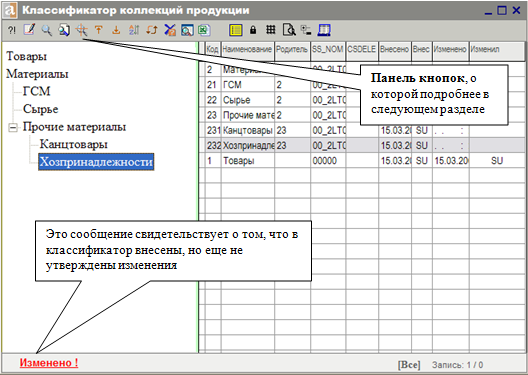Viewport: 528px width, 375px height.
Task: Click the 'Сырье' cell in the table
Action: 248,100
